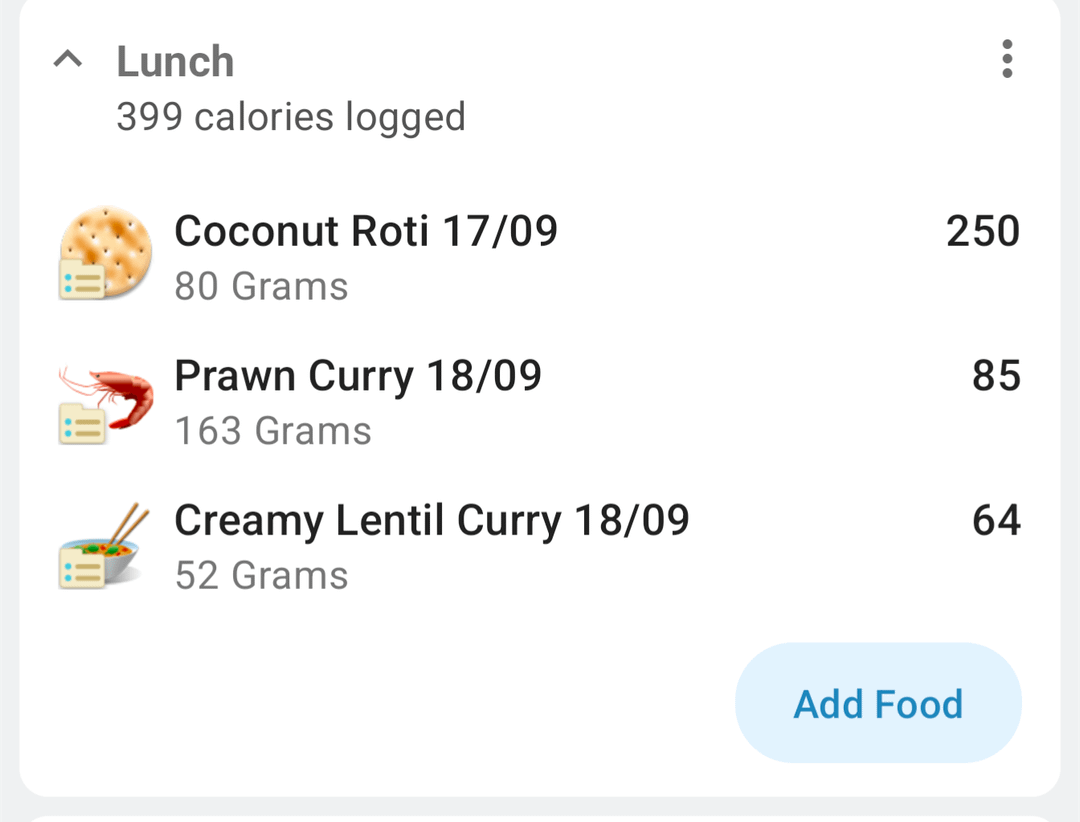Tap the 85 calorie value for Prawn Curry
1080x822 pixels.
(x=995, y=377)
